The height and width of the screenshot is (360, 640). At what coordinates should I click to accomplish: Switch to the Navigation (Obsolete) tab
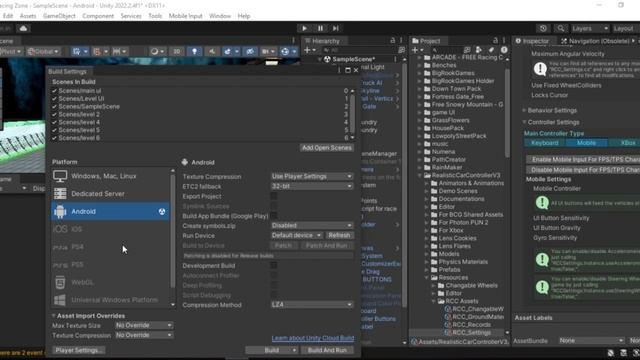click(596, 41)
